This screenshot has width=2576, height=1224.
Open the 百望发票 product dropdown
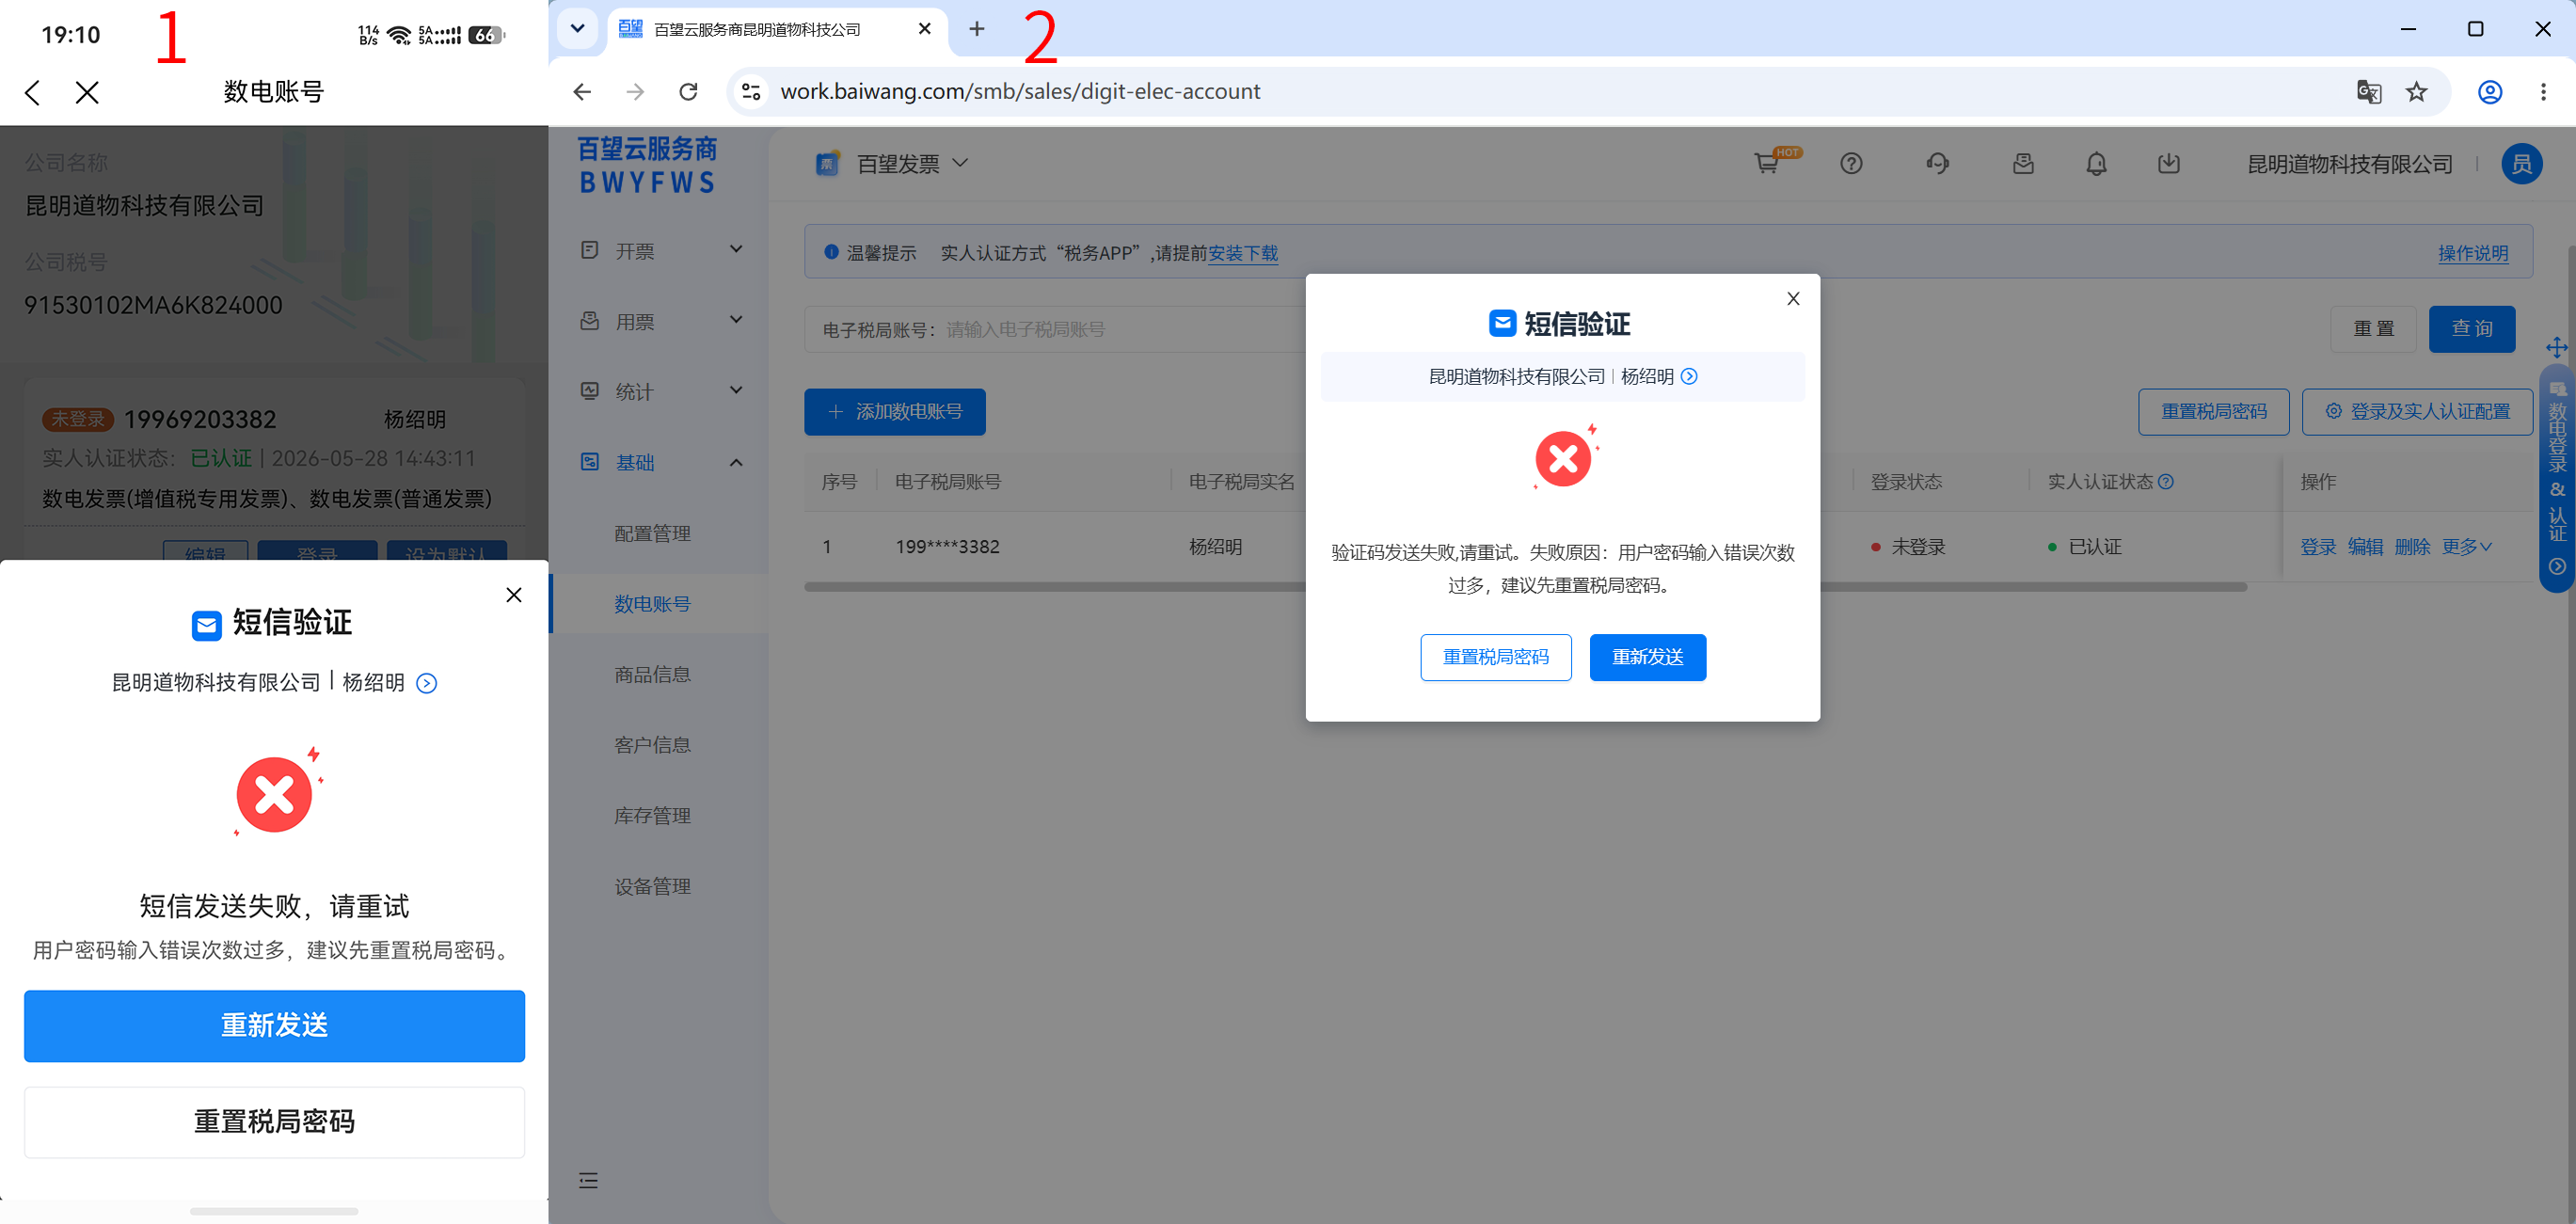pyautogui.click(x=892, y=164)
